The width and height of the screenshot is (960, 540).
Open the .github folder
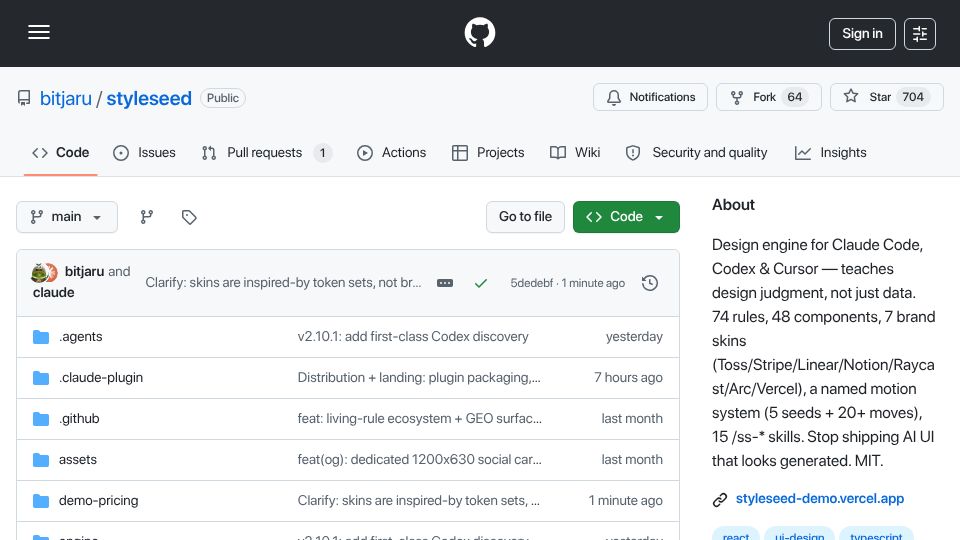tap(79, 419)
